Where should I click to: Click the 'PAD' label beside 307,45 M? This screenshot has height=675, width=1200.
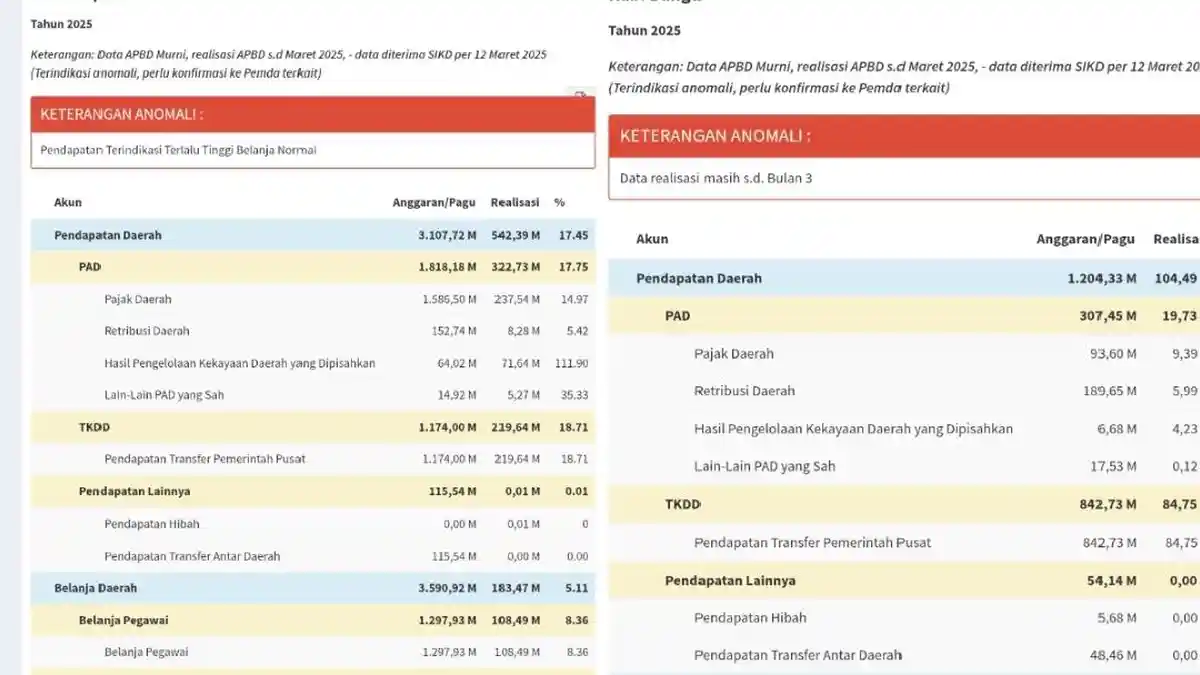678,316
